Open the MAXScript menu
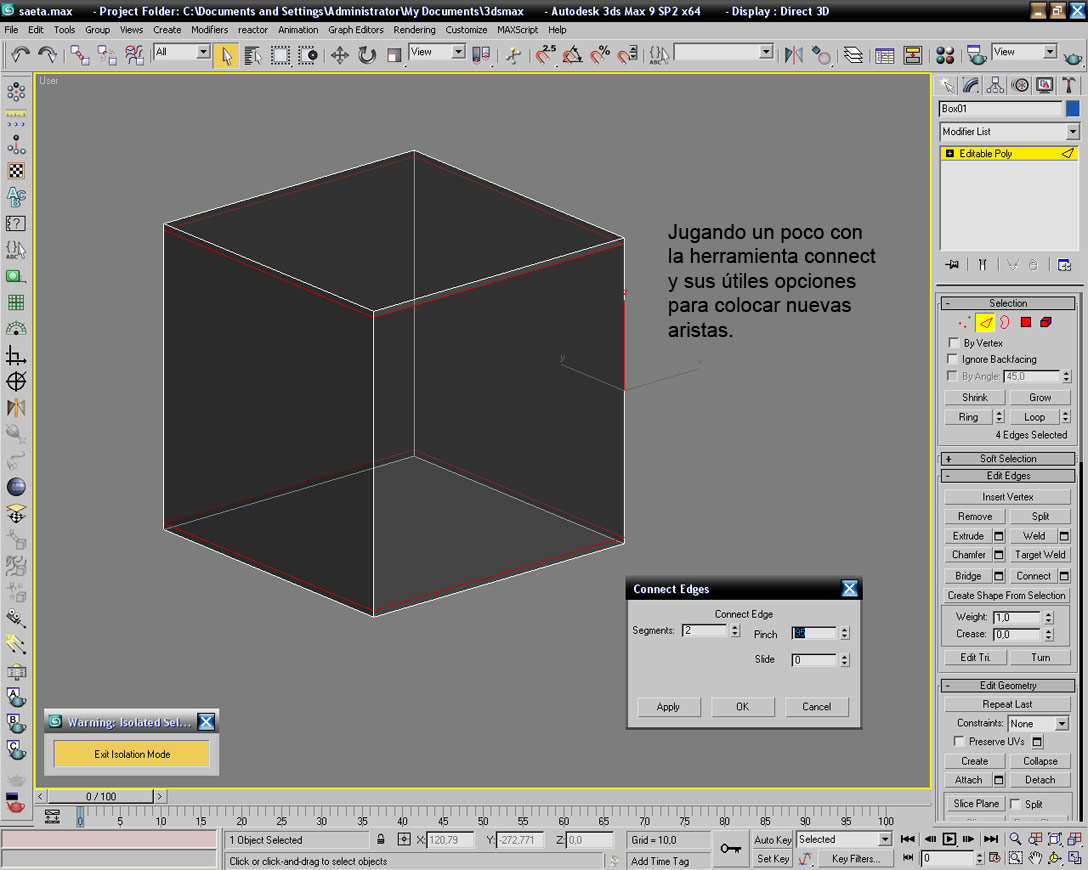Viewport: 1088px width, 870px height. tap(517, 30)
